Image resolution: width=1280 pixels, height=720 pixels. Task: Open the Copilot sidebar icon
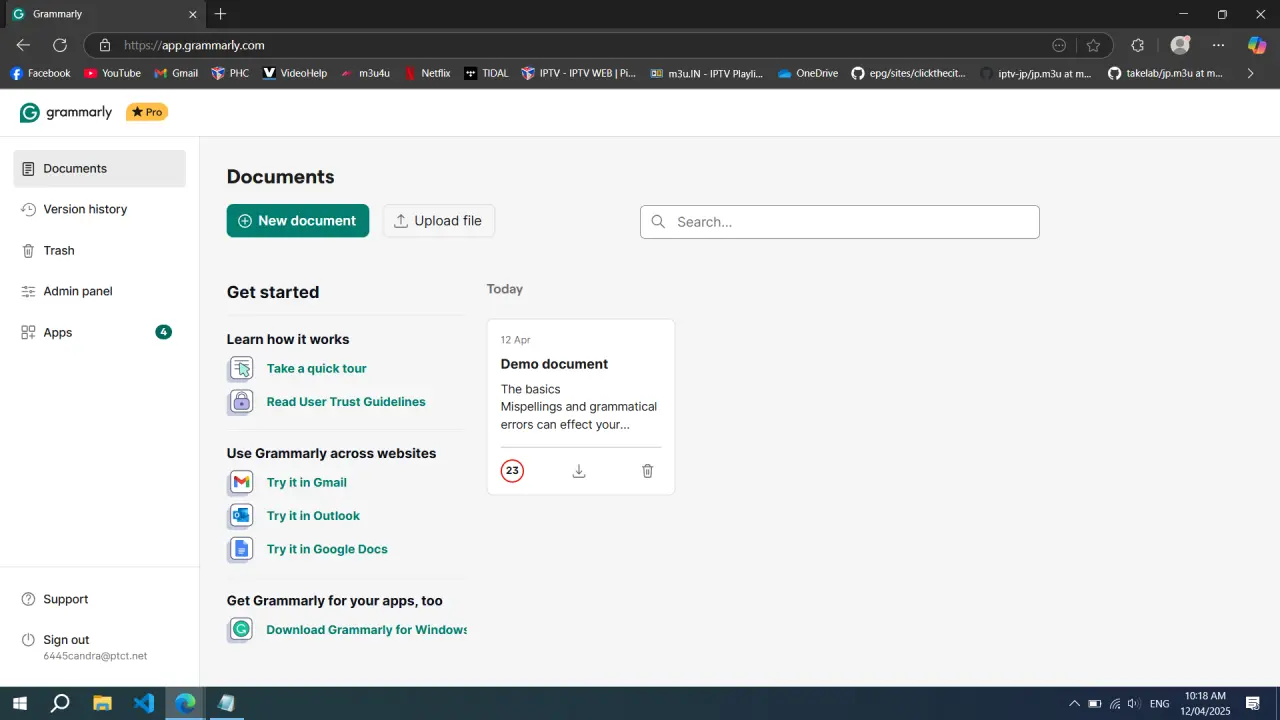tap(1257, 45)
